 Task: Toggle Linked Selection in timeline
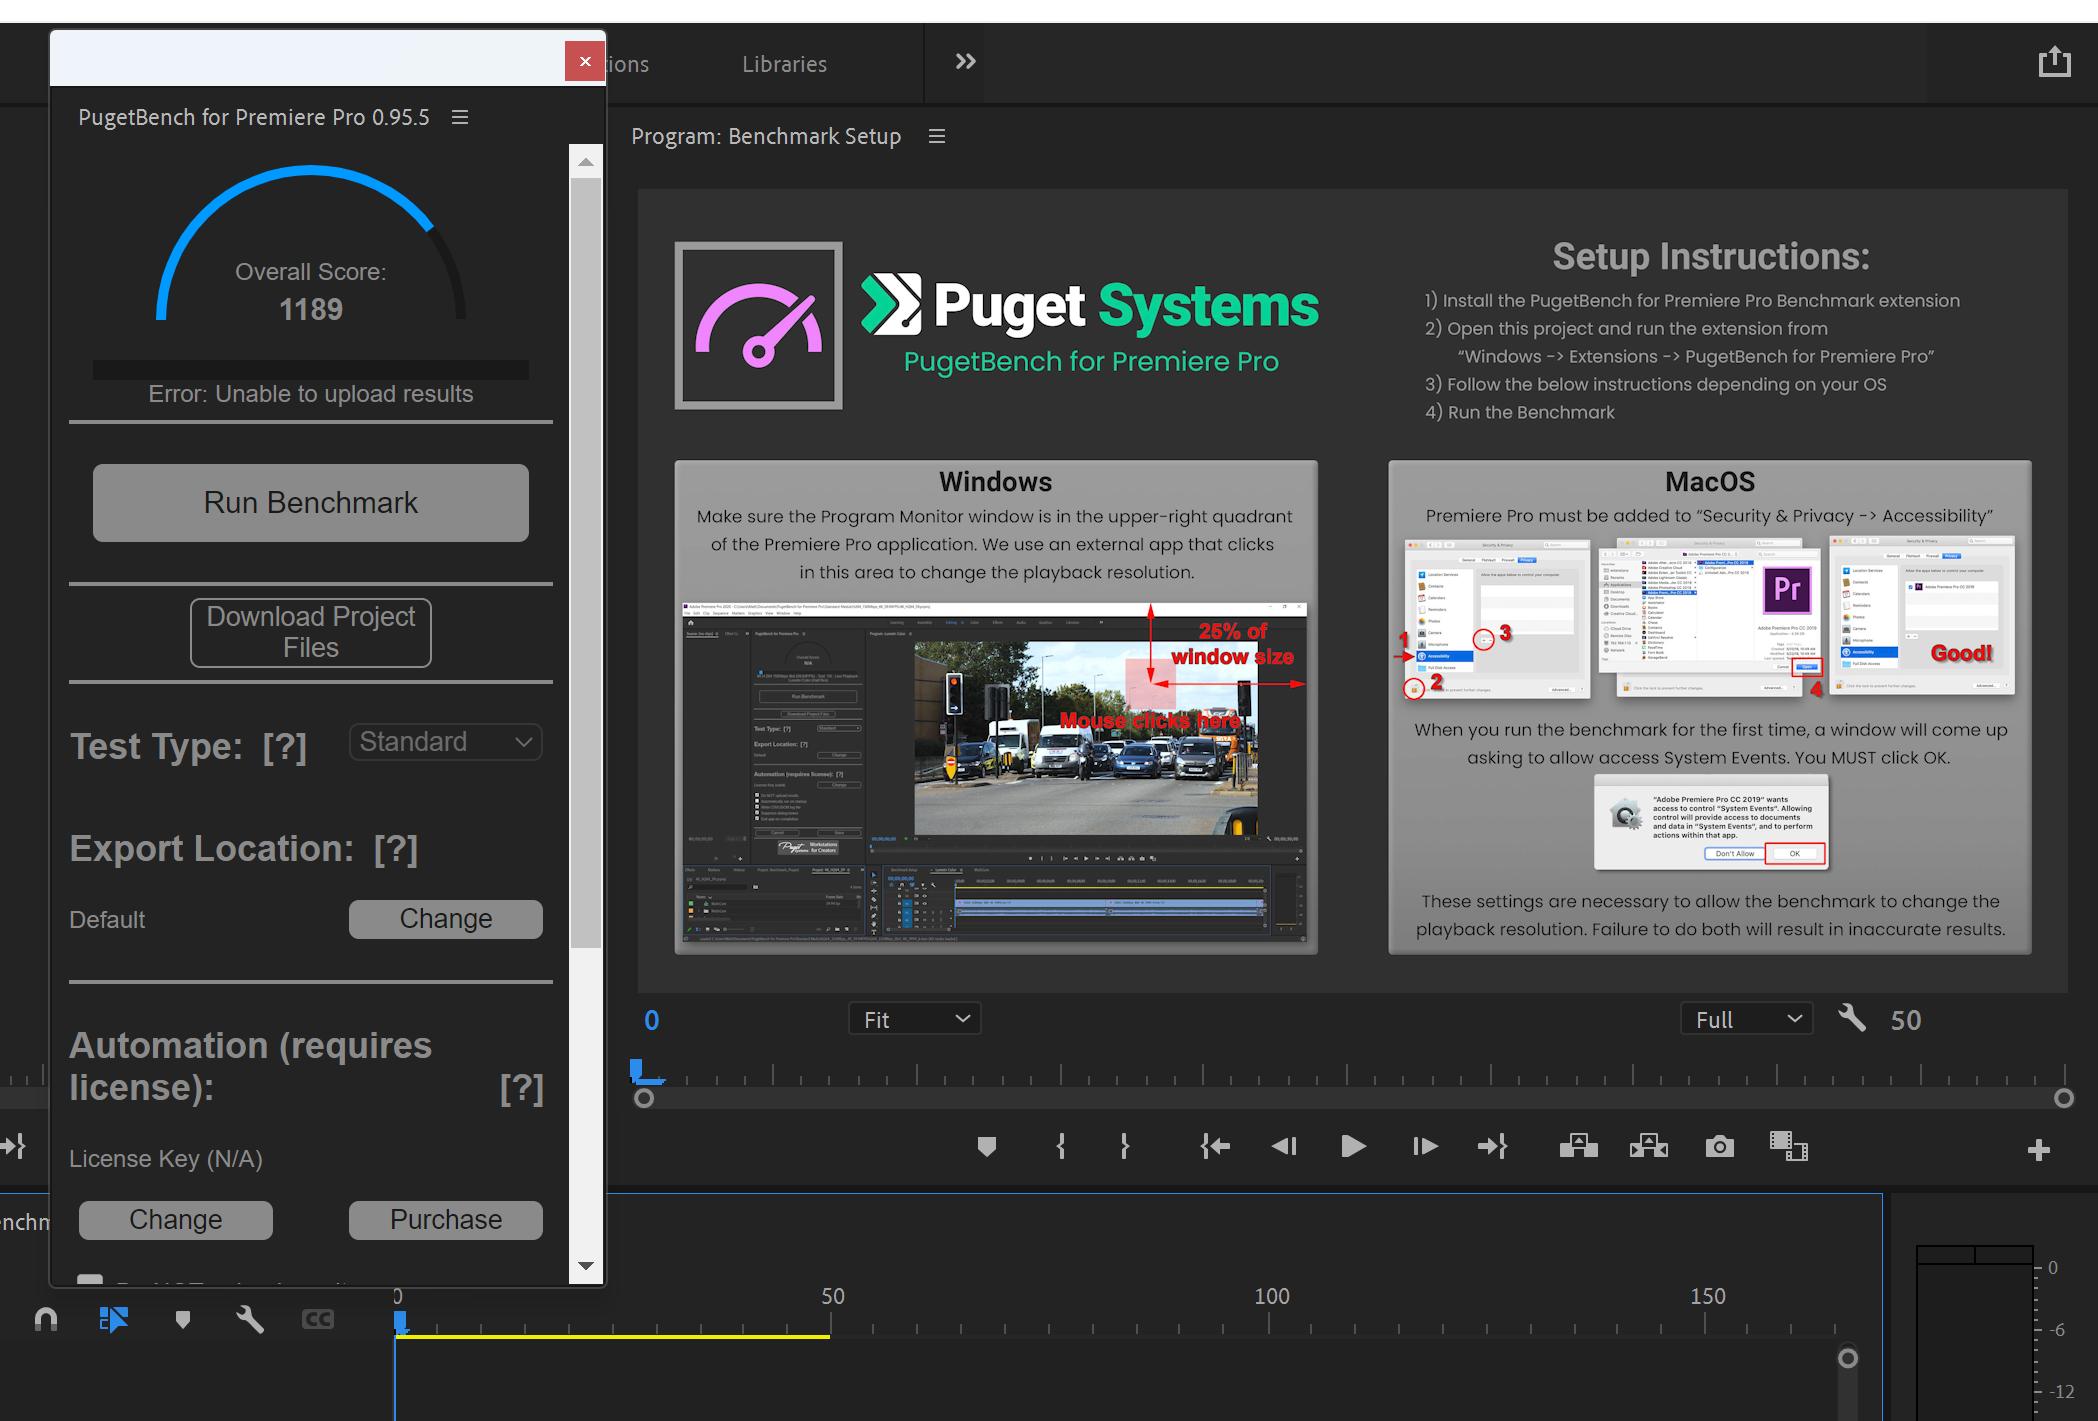point(114,1319)
